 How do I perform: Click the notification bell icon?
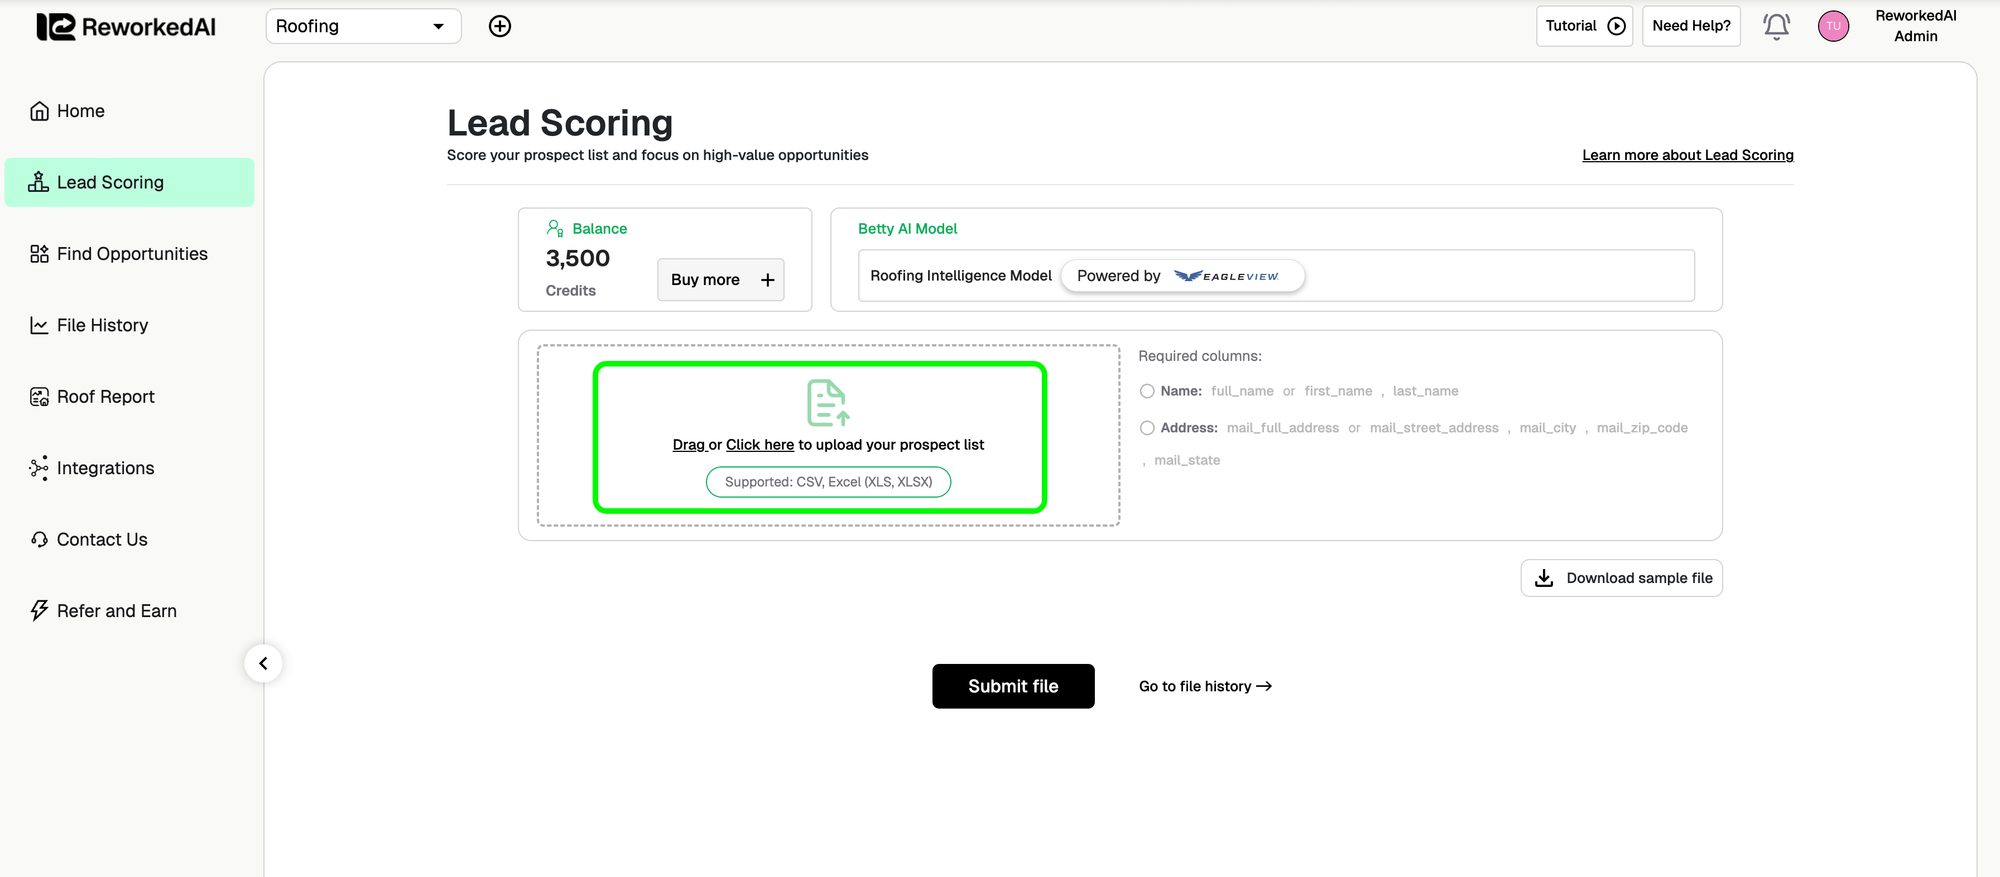tap(1776, 26)
